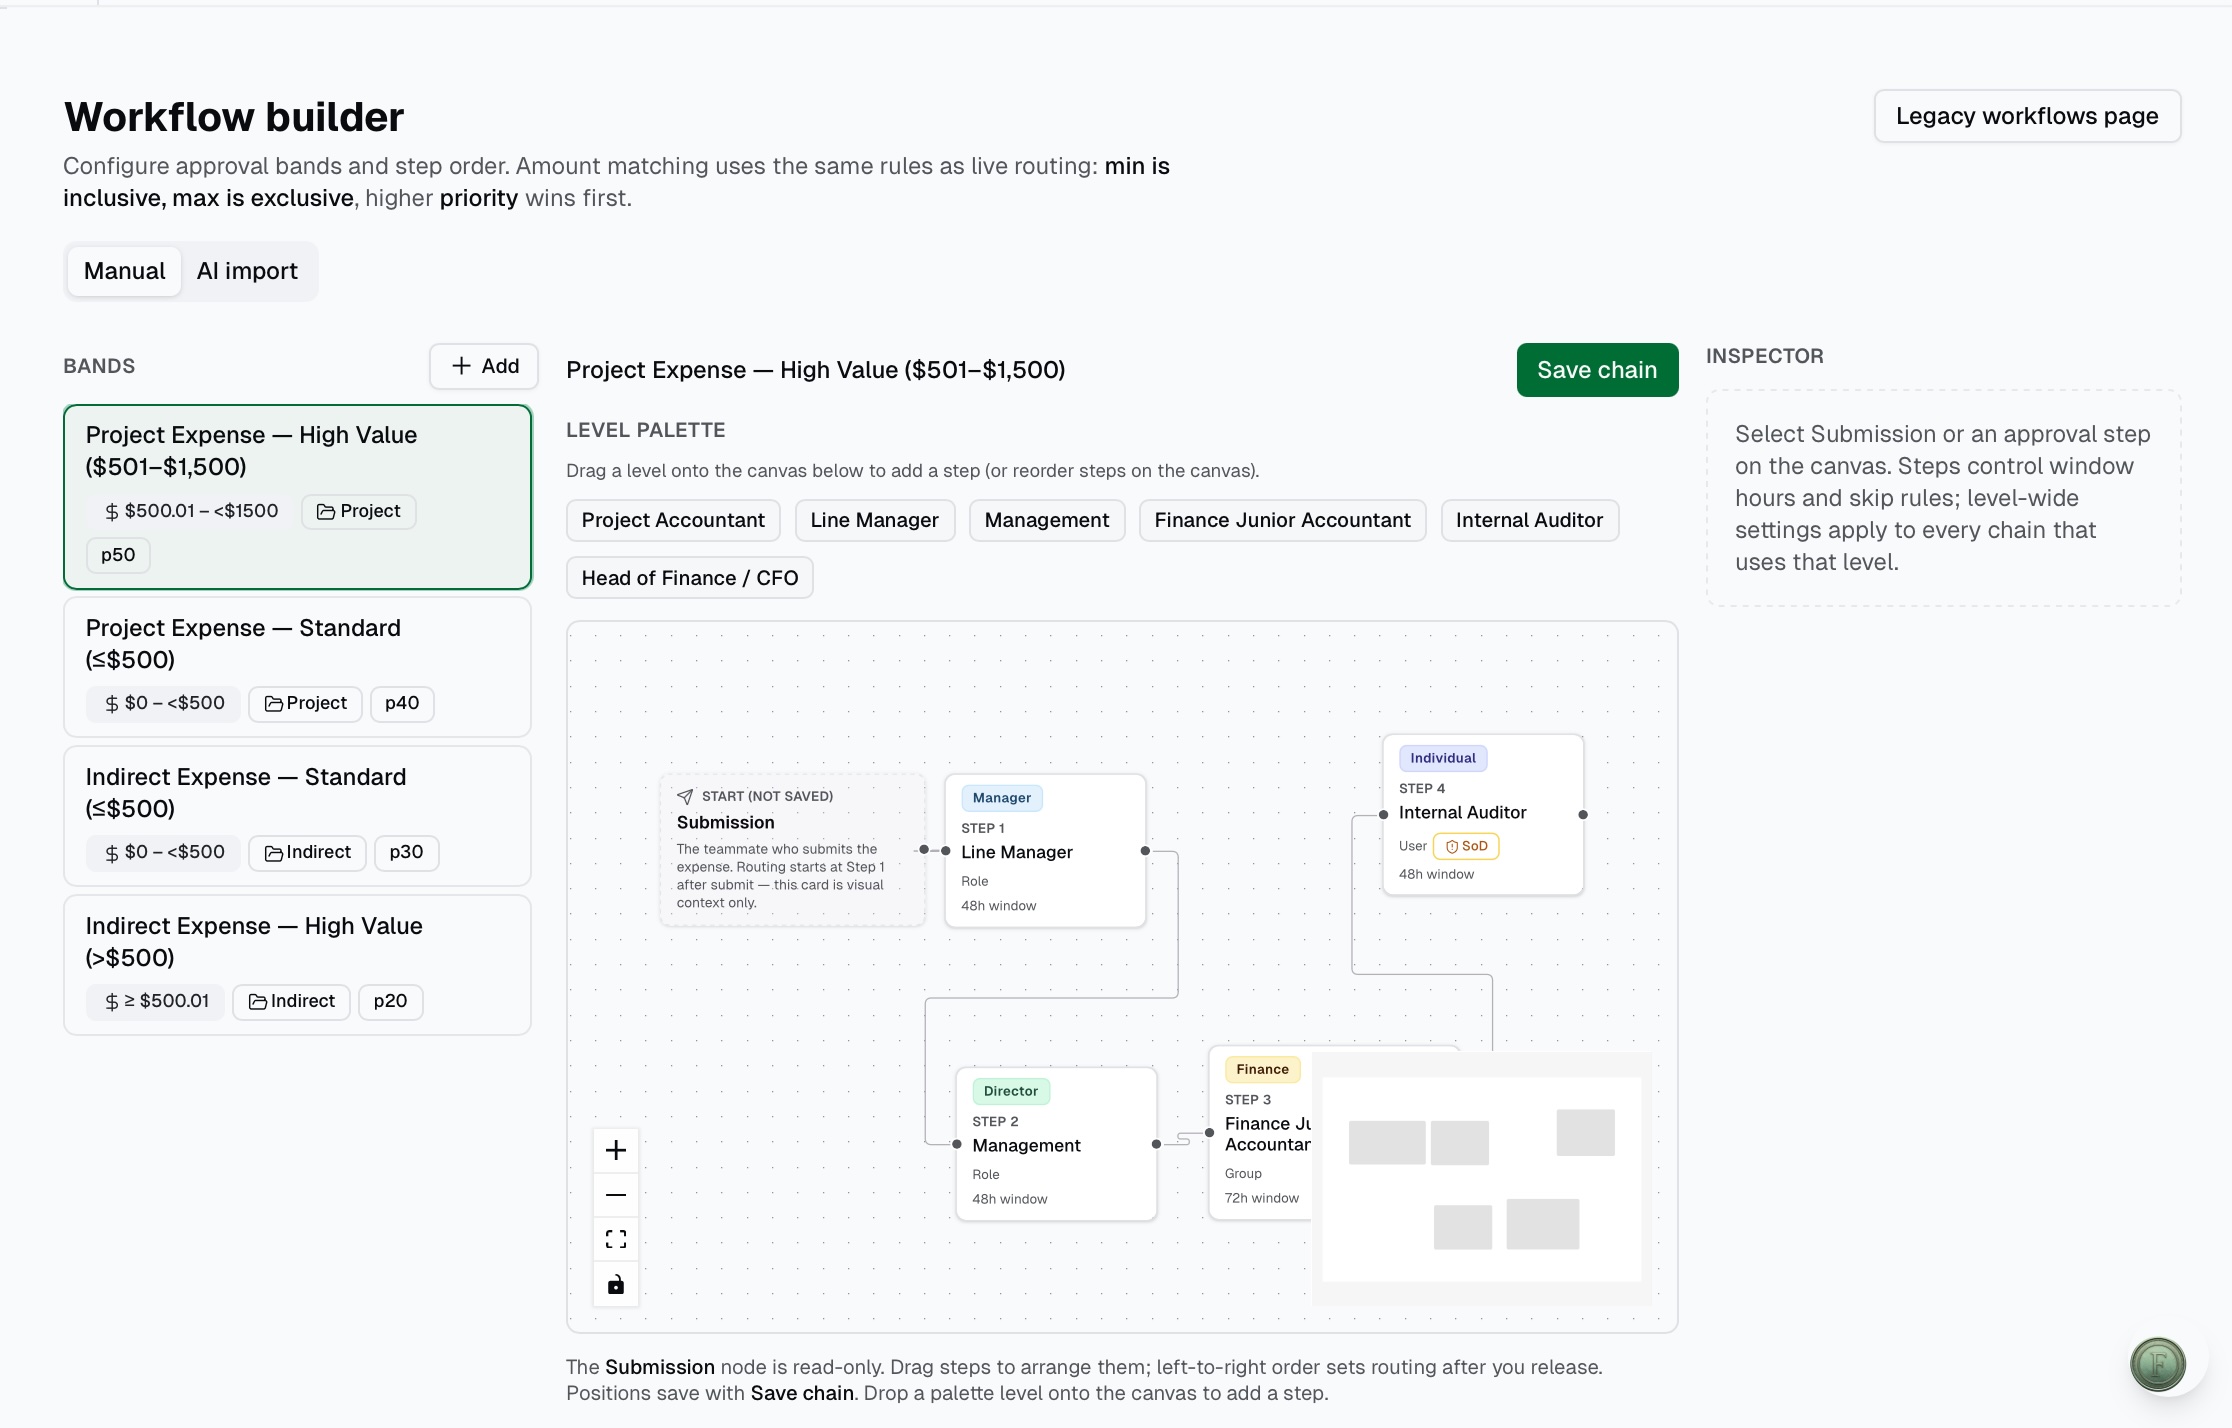Select Indirect Expense — Standard band

pos(297,816)
